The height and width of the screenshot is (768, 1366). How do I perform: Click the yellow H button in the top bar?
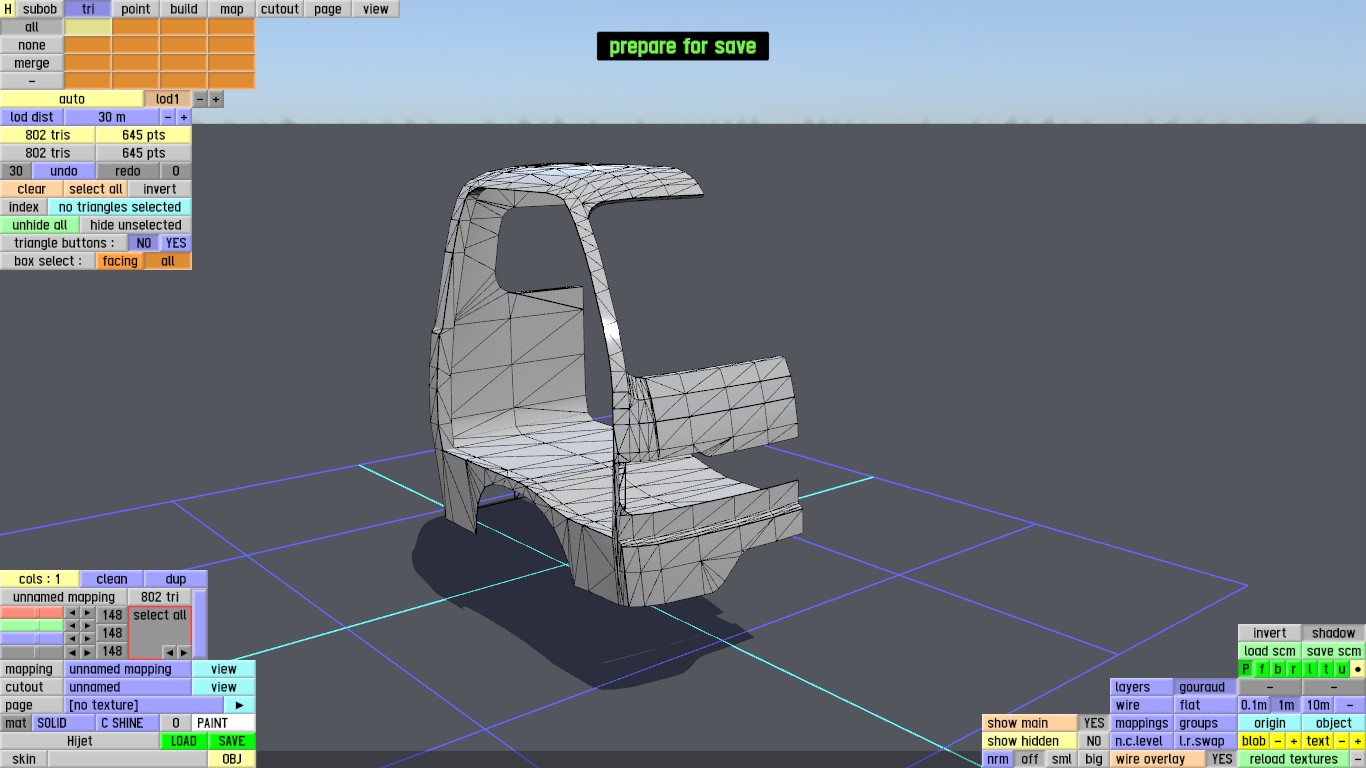pyautogui.click(x=8, y=9)
